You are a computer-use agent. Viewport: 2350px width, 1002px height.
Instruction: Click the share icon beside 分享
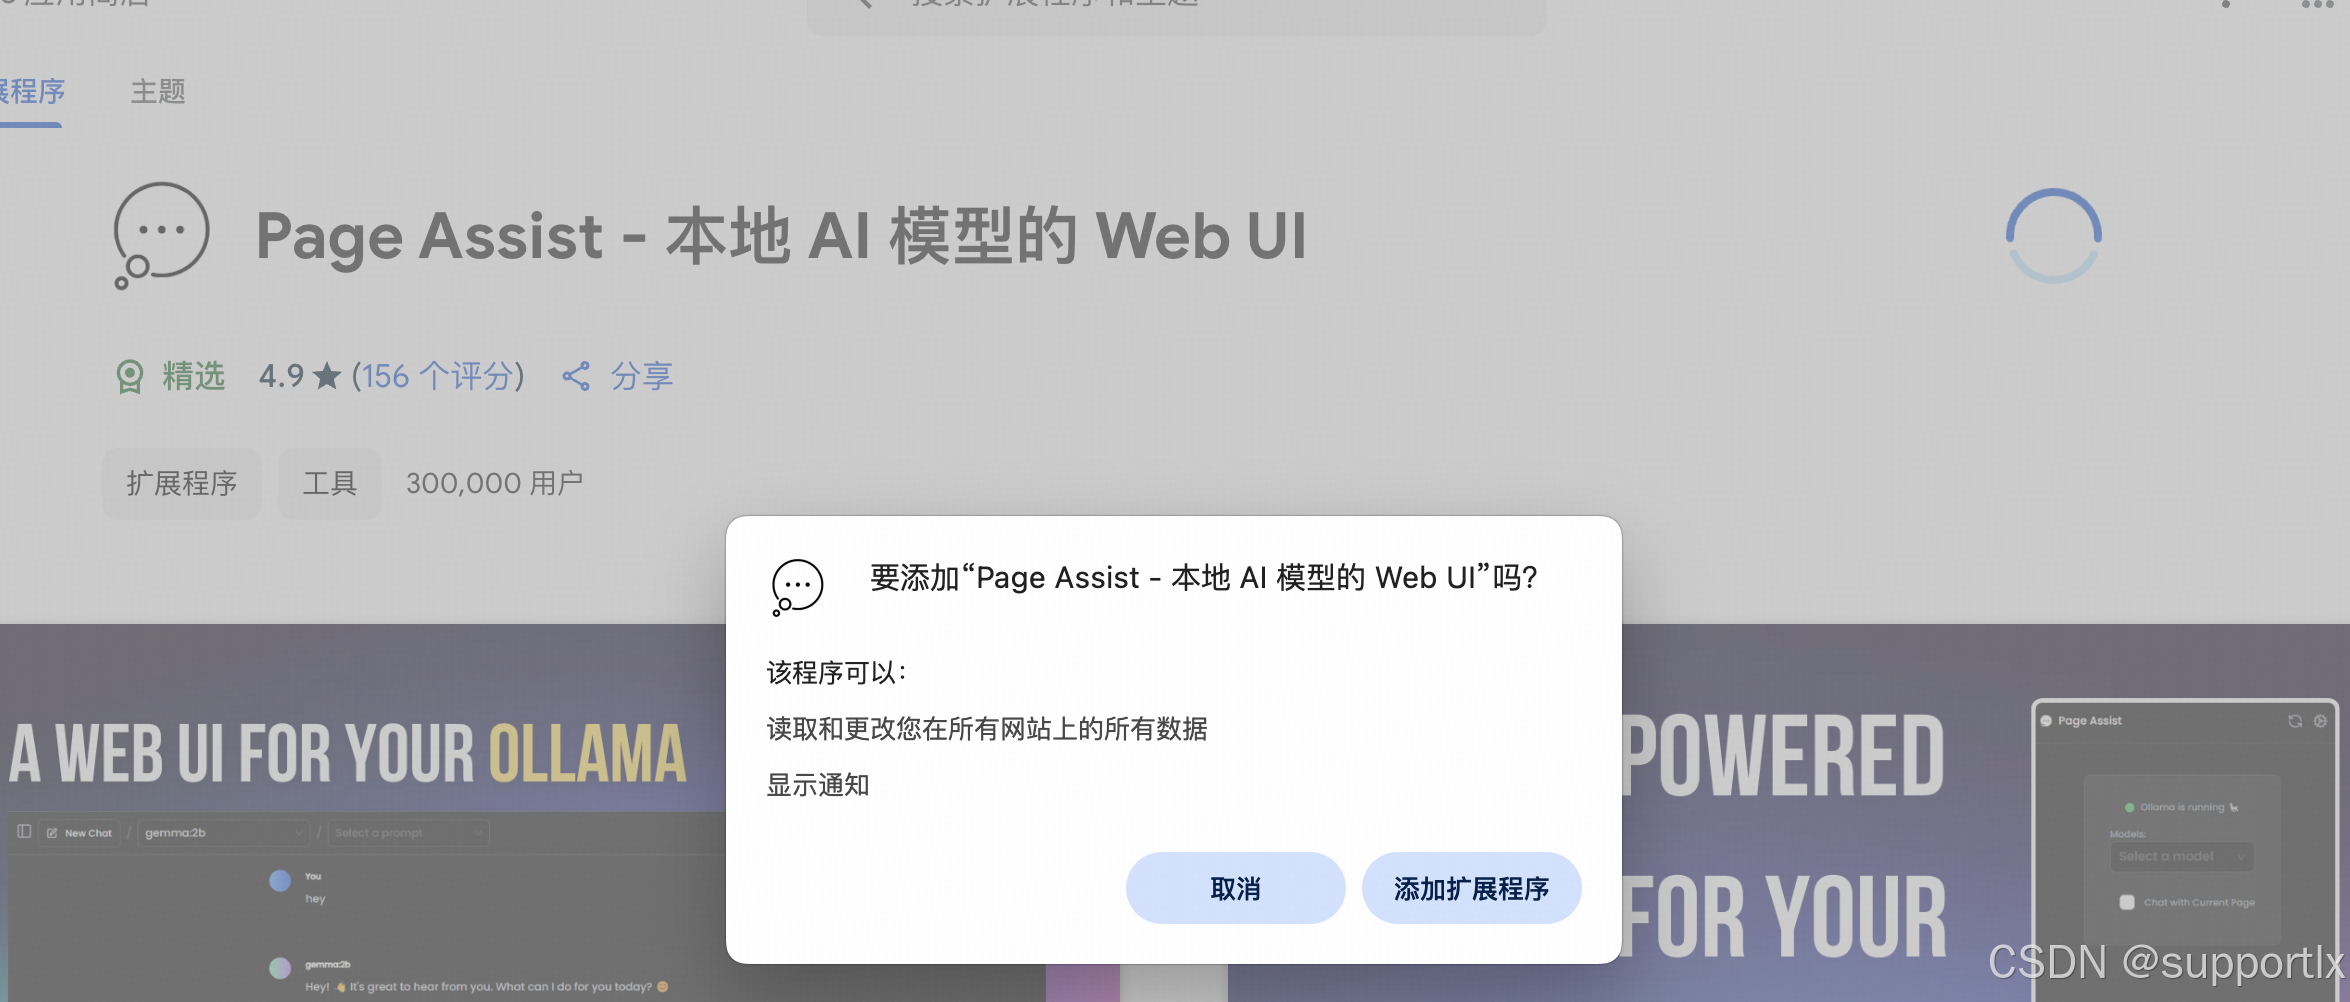pos(576,376)
